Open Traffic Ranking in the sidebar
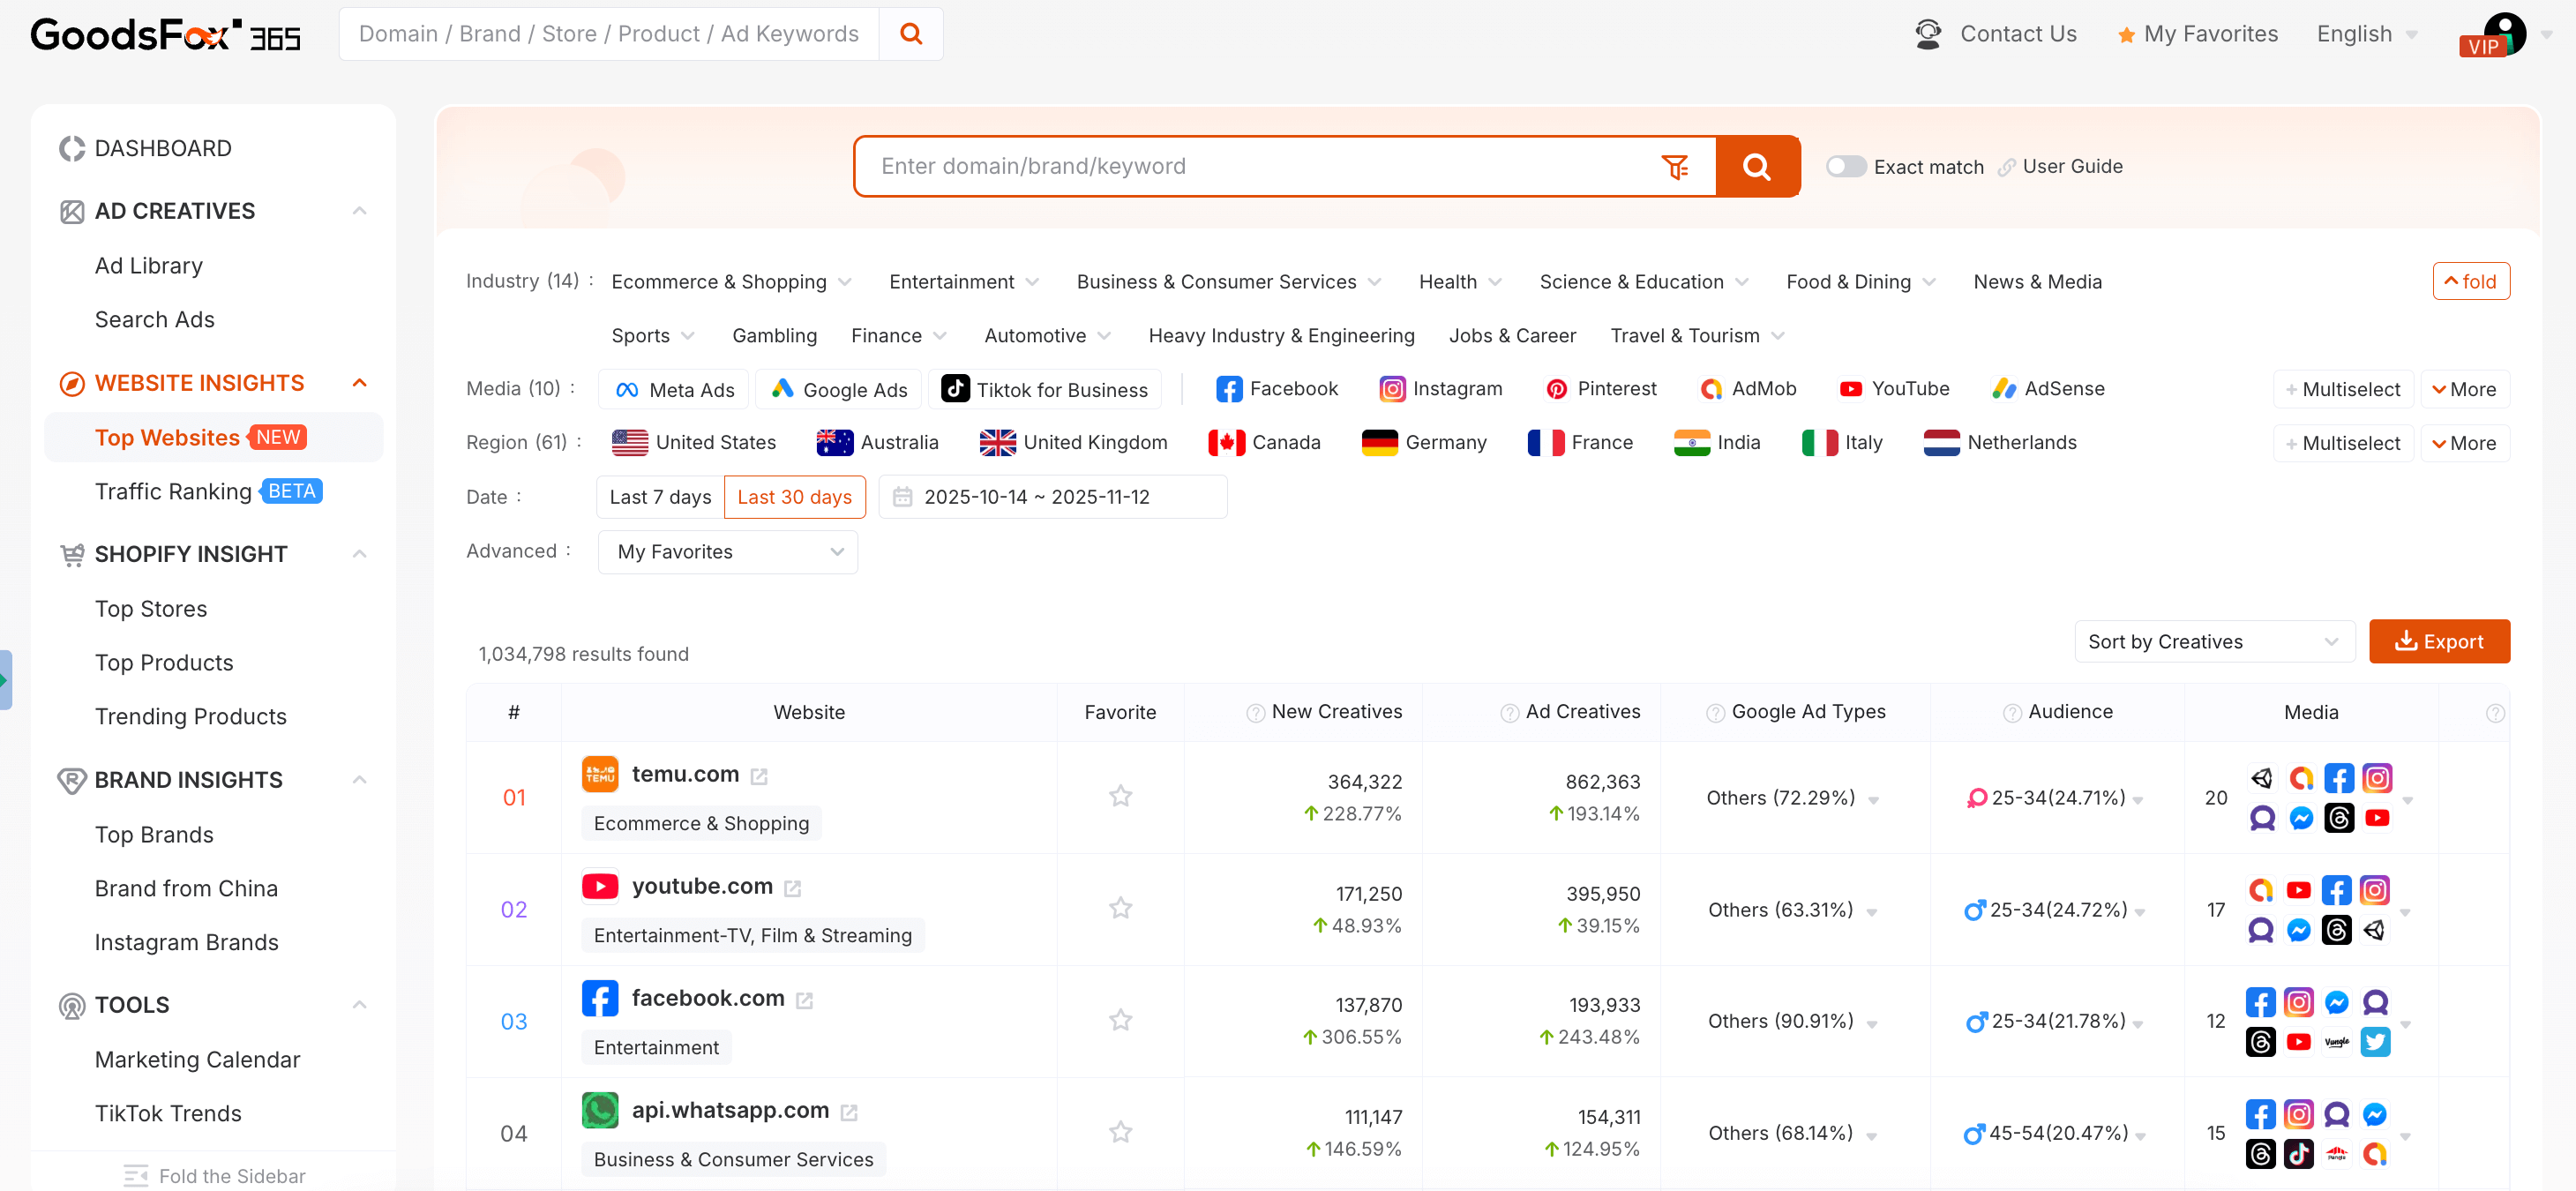The height and width of the screenshot is (1191, 2576). (173, 491)
